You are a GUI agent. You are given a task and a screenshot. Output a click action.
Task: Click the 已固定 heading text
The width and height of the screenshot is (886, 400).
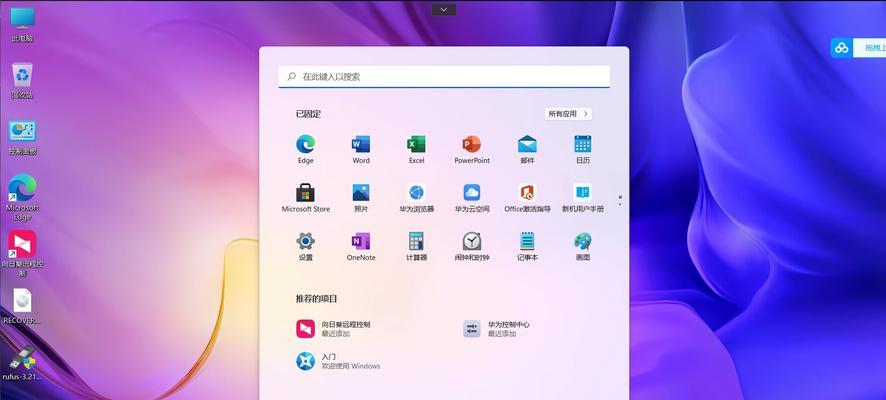tap(308, 114)
